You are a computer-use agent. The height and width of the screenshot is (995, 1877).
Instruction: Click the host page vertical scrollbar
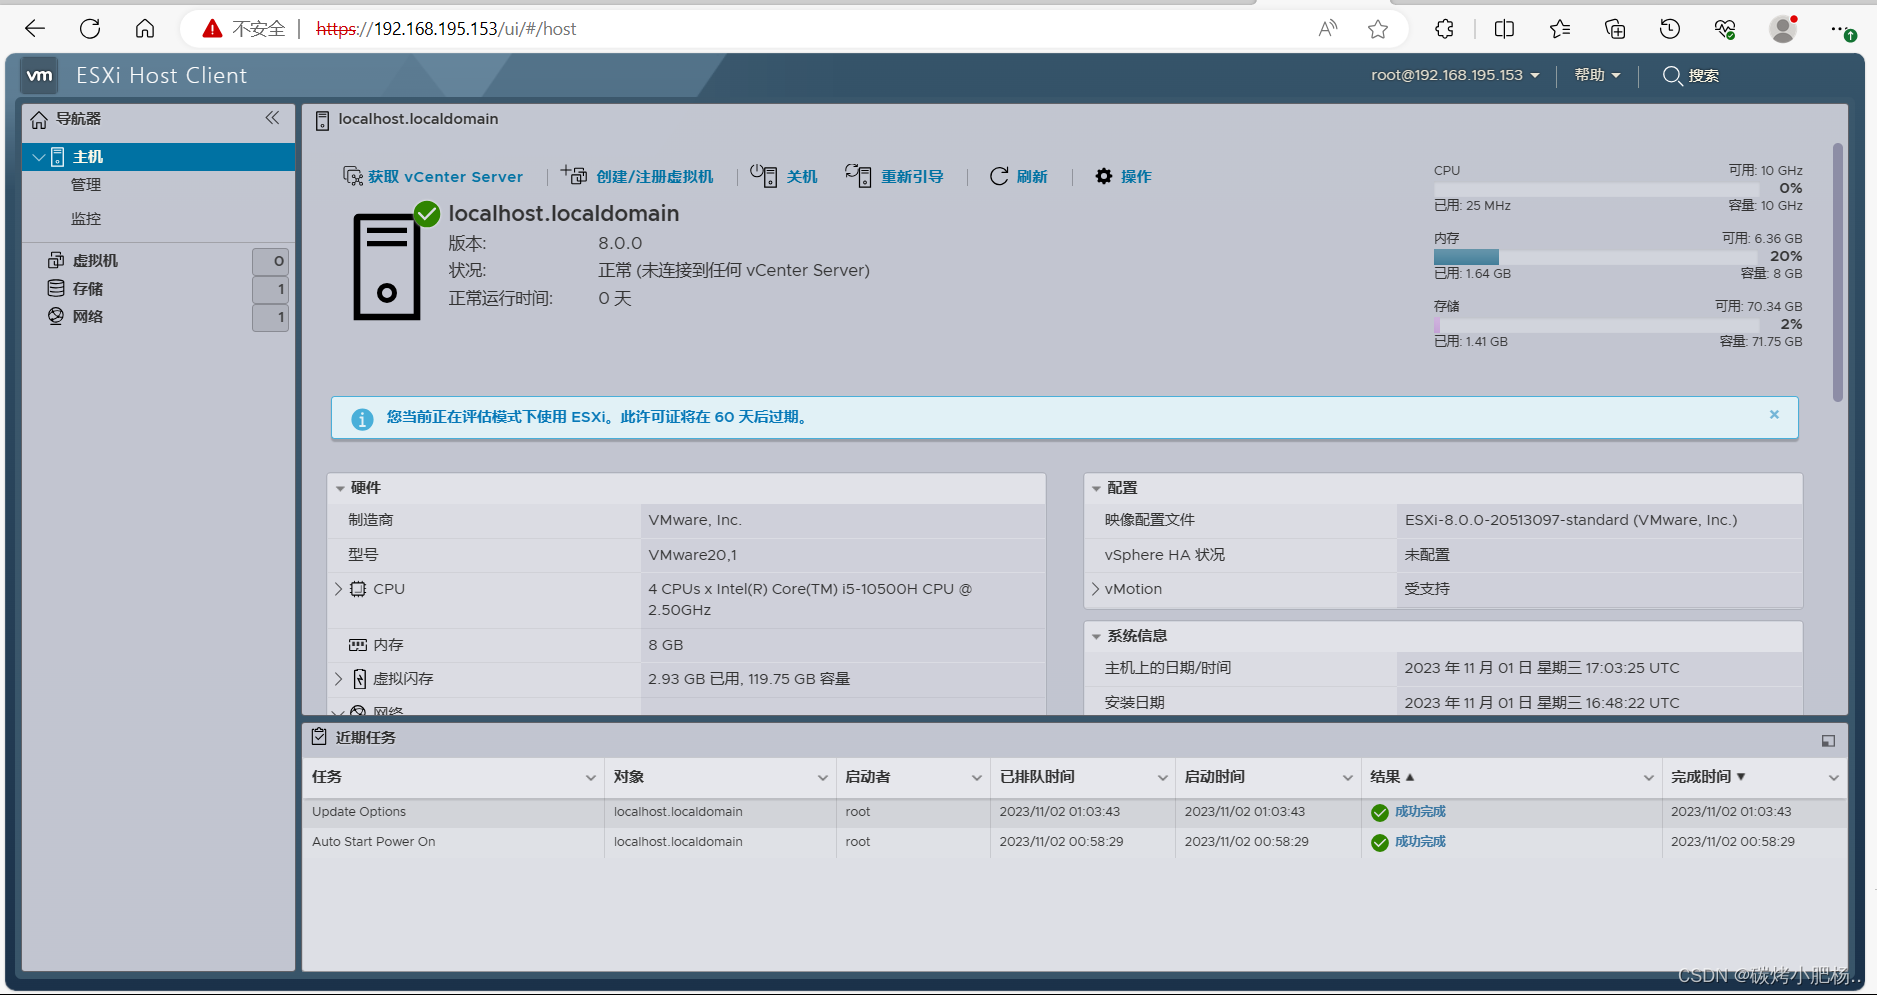coord(1837,272)
